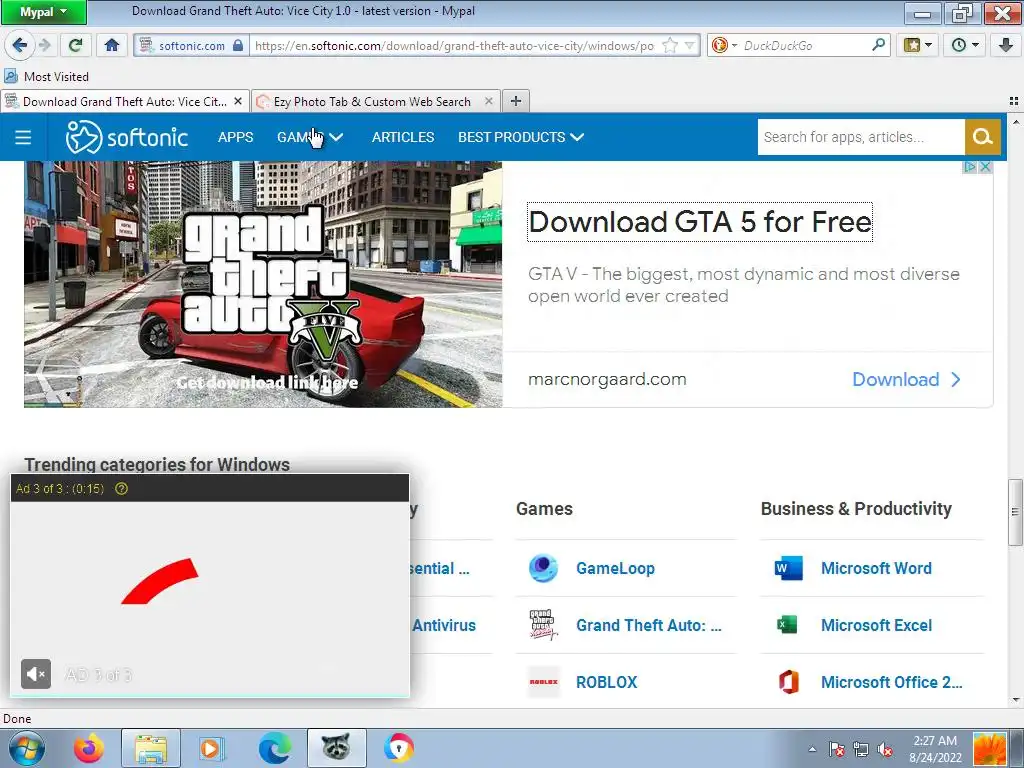Open the ARTICLES menu item
Image resolution: width=1024 pixels, height=768 pixels.
[403, 137]
